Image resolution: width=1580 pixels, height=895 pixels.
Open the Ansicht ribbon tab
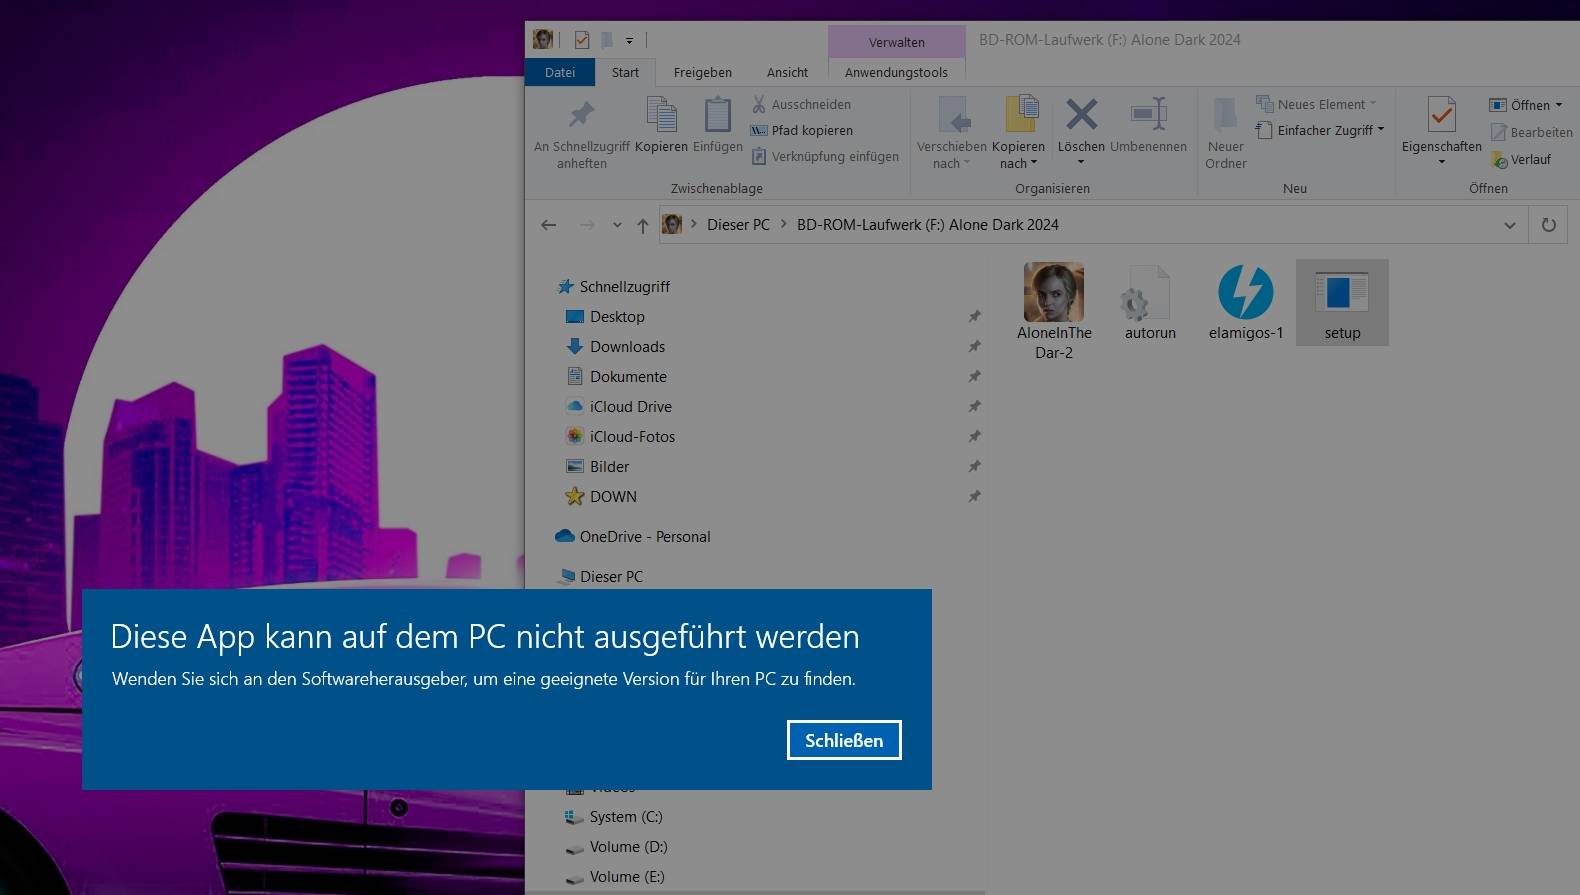pos(787,72)
